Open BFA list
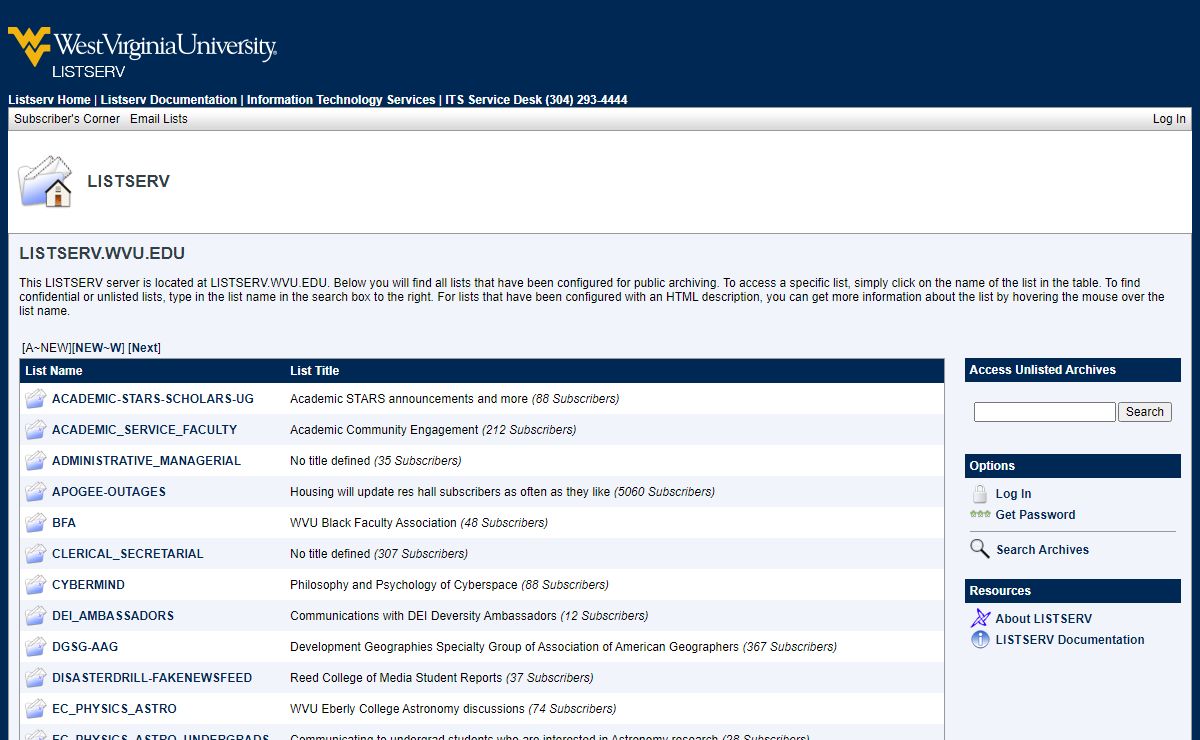The width and height of the screenshot is (1200, 740). pos(64,523)
